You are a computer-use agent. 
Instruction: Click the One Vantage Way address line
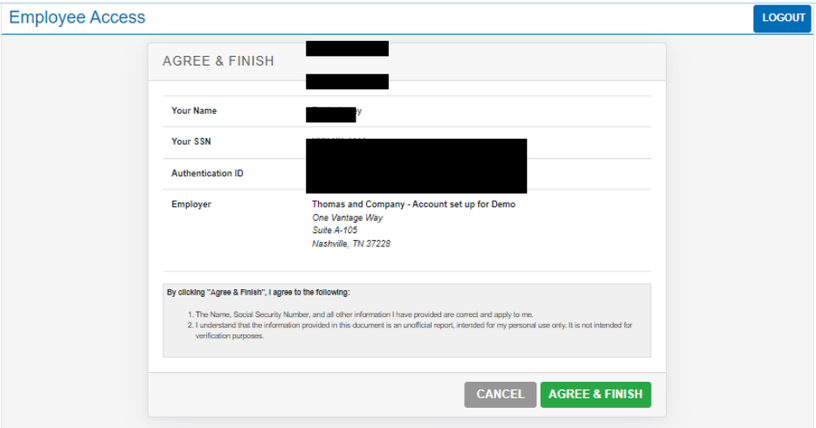click(347, 218)
